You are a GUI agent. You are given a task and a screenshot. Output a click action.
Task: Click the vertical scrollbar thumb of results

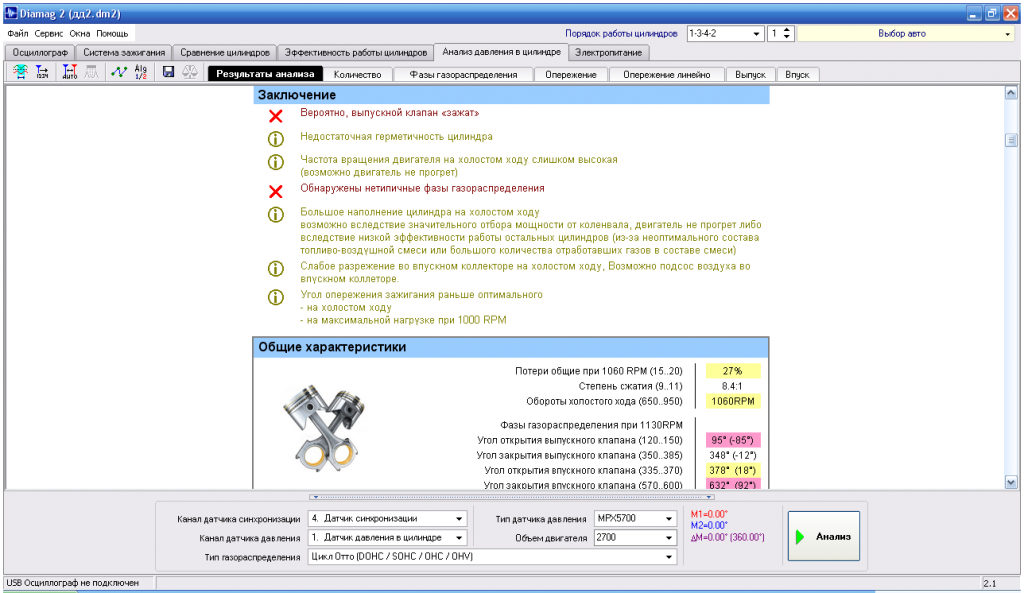1011,140
